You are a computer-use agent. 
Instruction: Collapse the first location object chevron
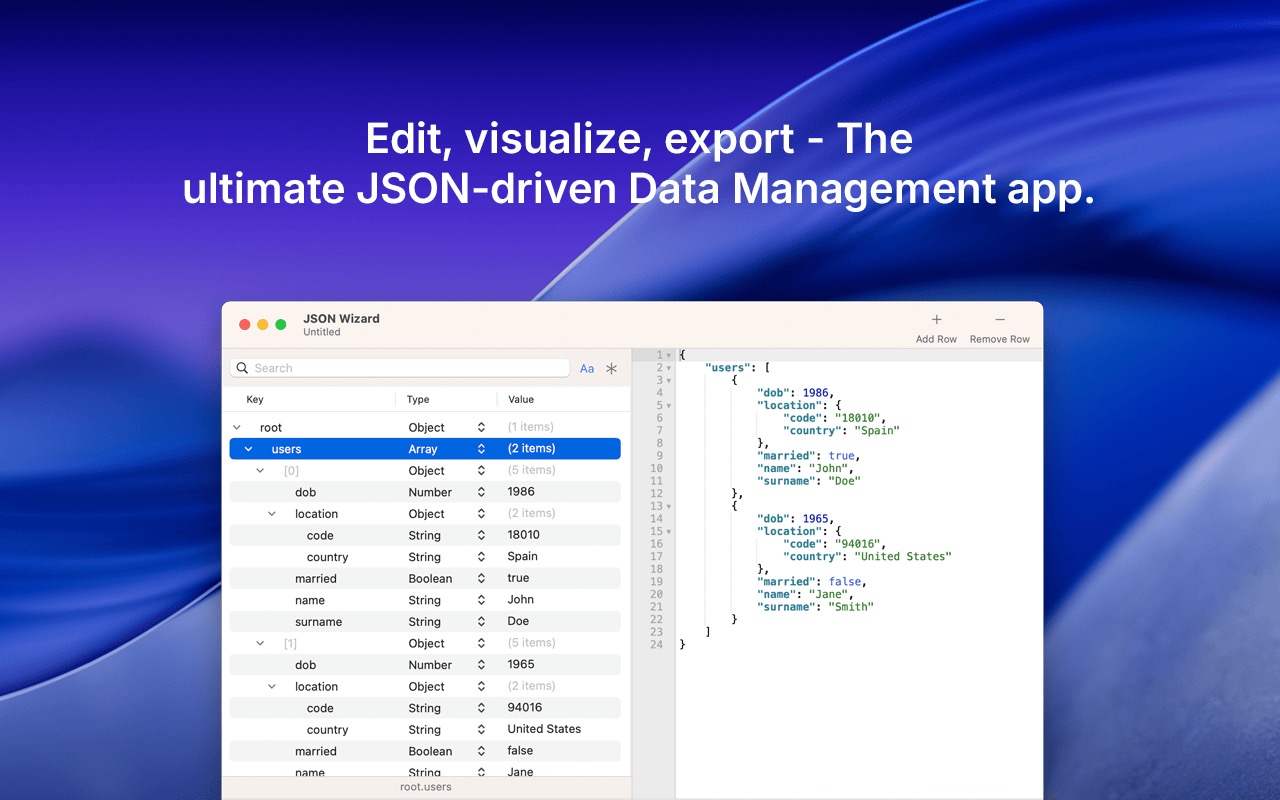(272, 514)
